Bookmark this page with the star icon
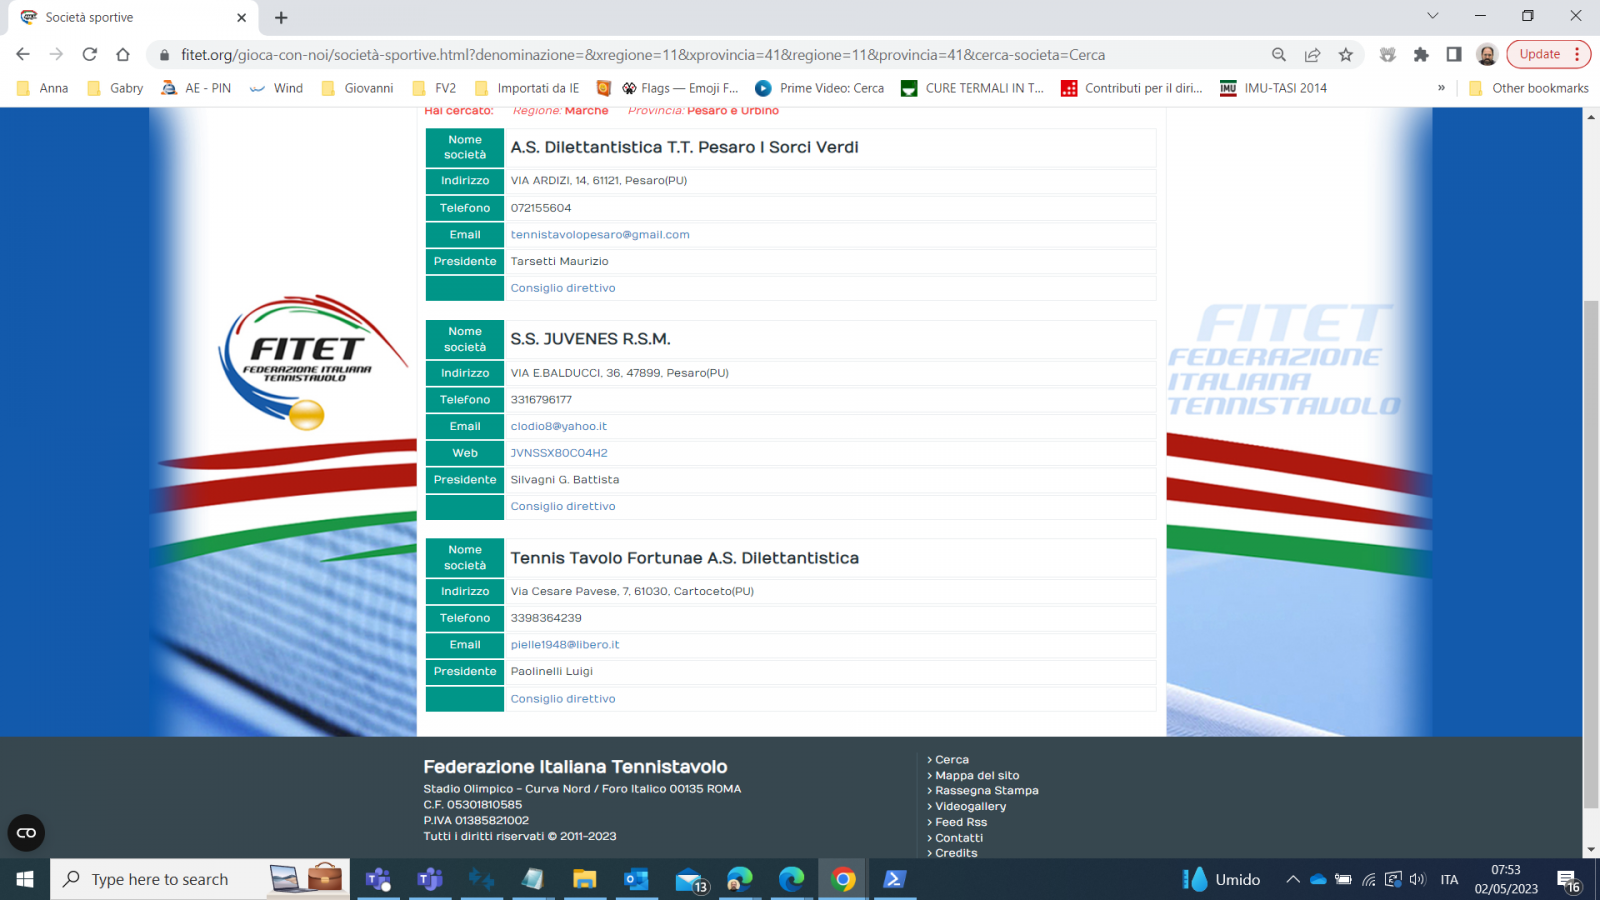This screenshot has height=900, width=1600. click(1346, 55)
